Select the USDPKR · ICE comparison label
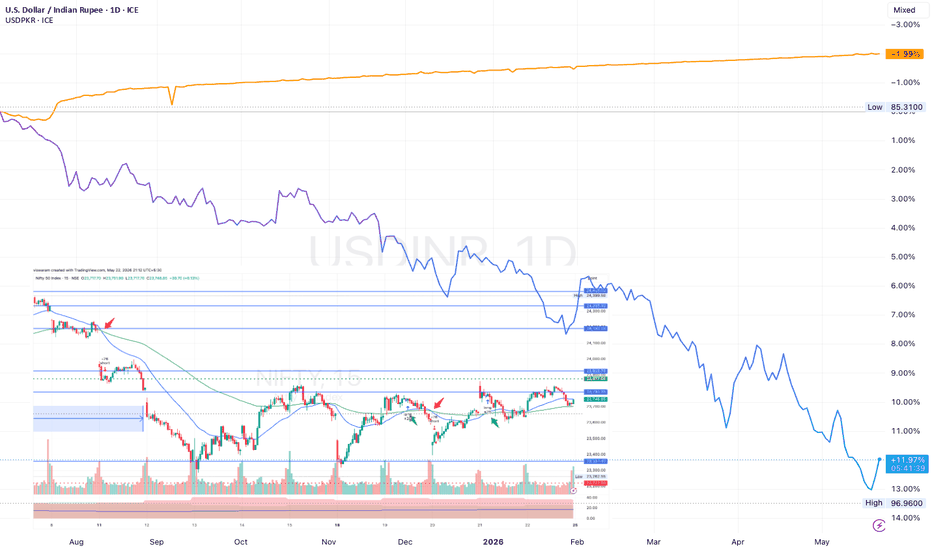The height and width of the screenshot is (550, 932). pyautogui.click(x=29, y=20)
